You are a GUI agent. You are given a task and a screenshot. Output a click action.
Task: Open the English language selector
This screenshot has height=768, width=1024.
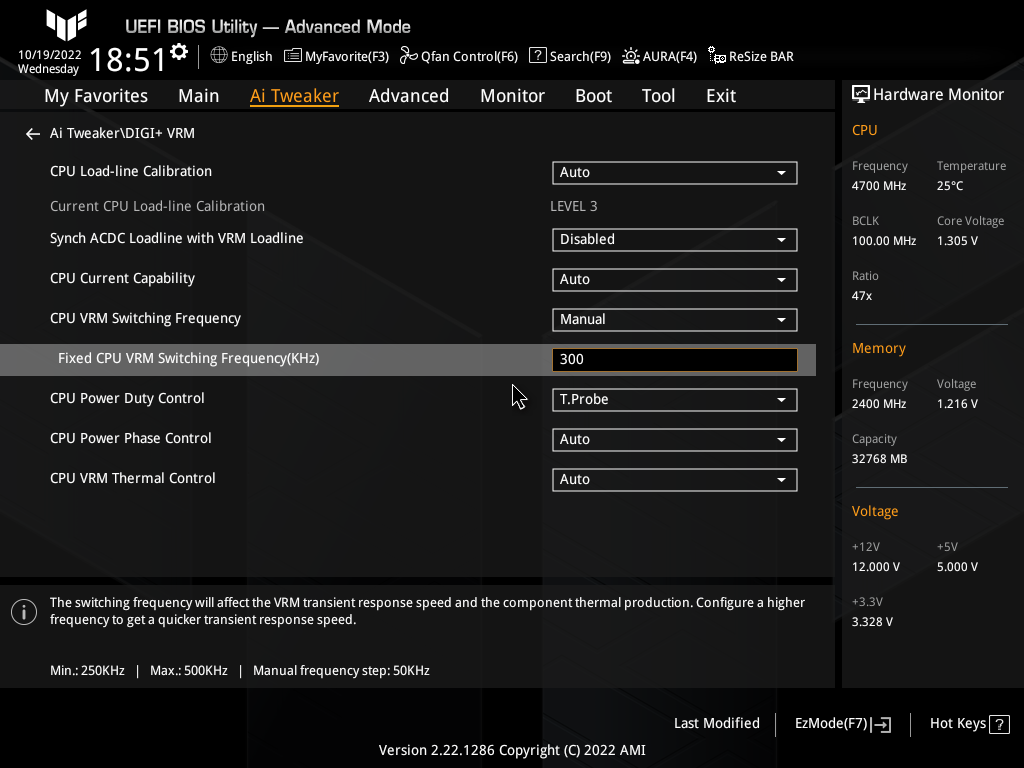[241, 56]
